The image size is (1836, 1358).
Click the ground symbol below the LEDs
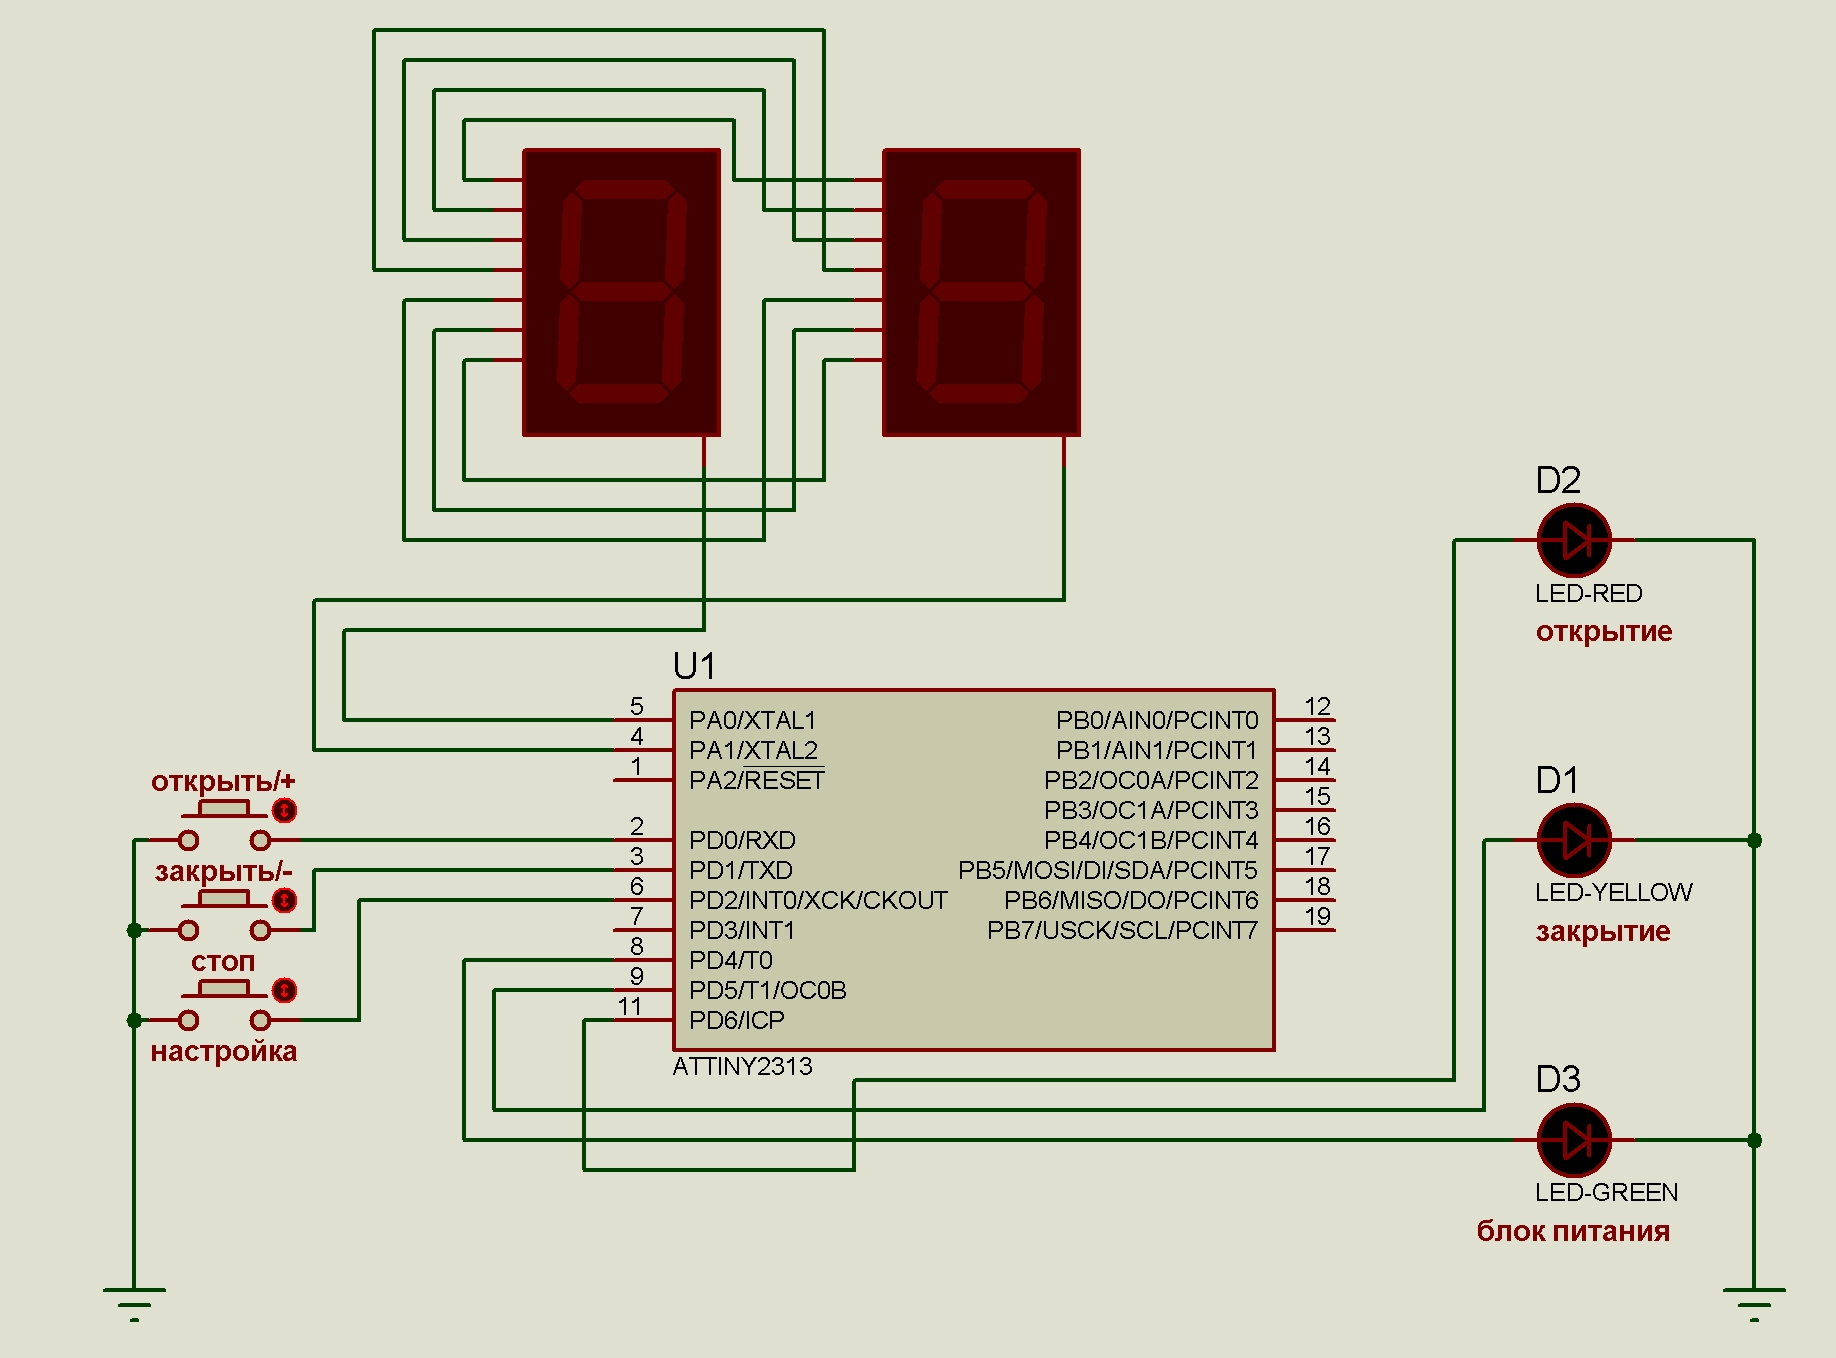pos(1754,1302)
